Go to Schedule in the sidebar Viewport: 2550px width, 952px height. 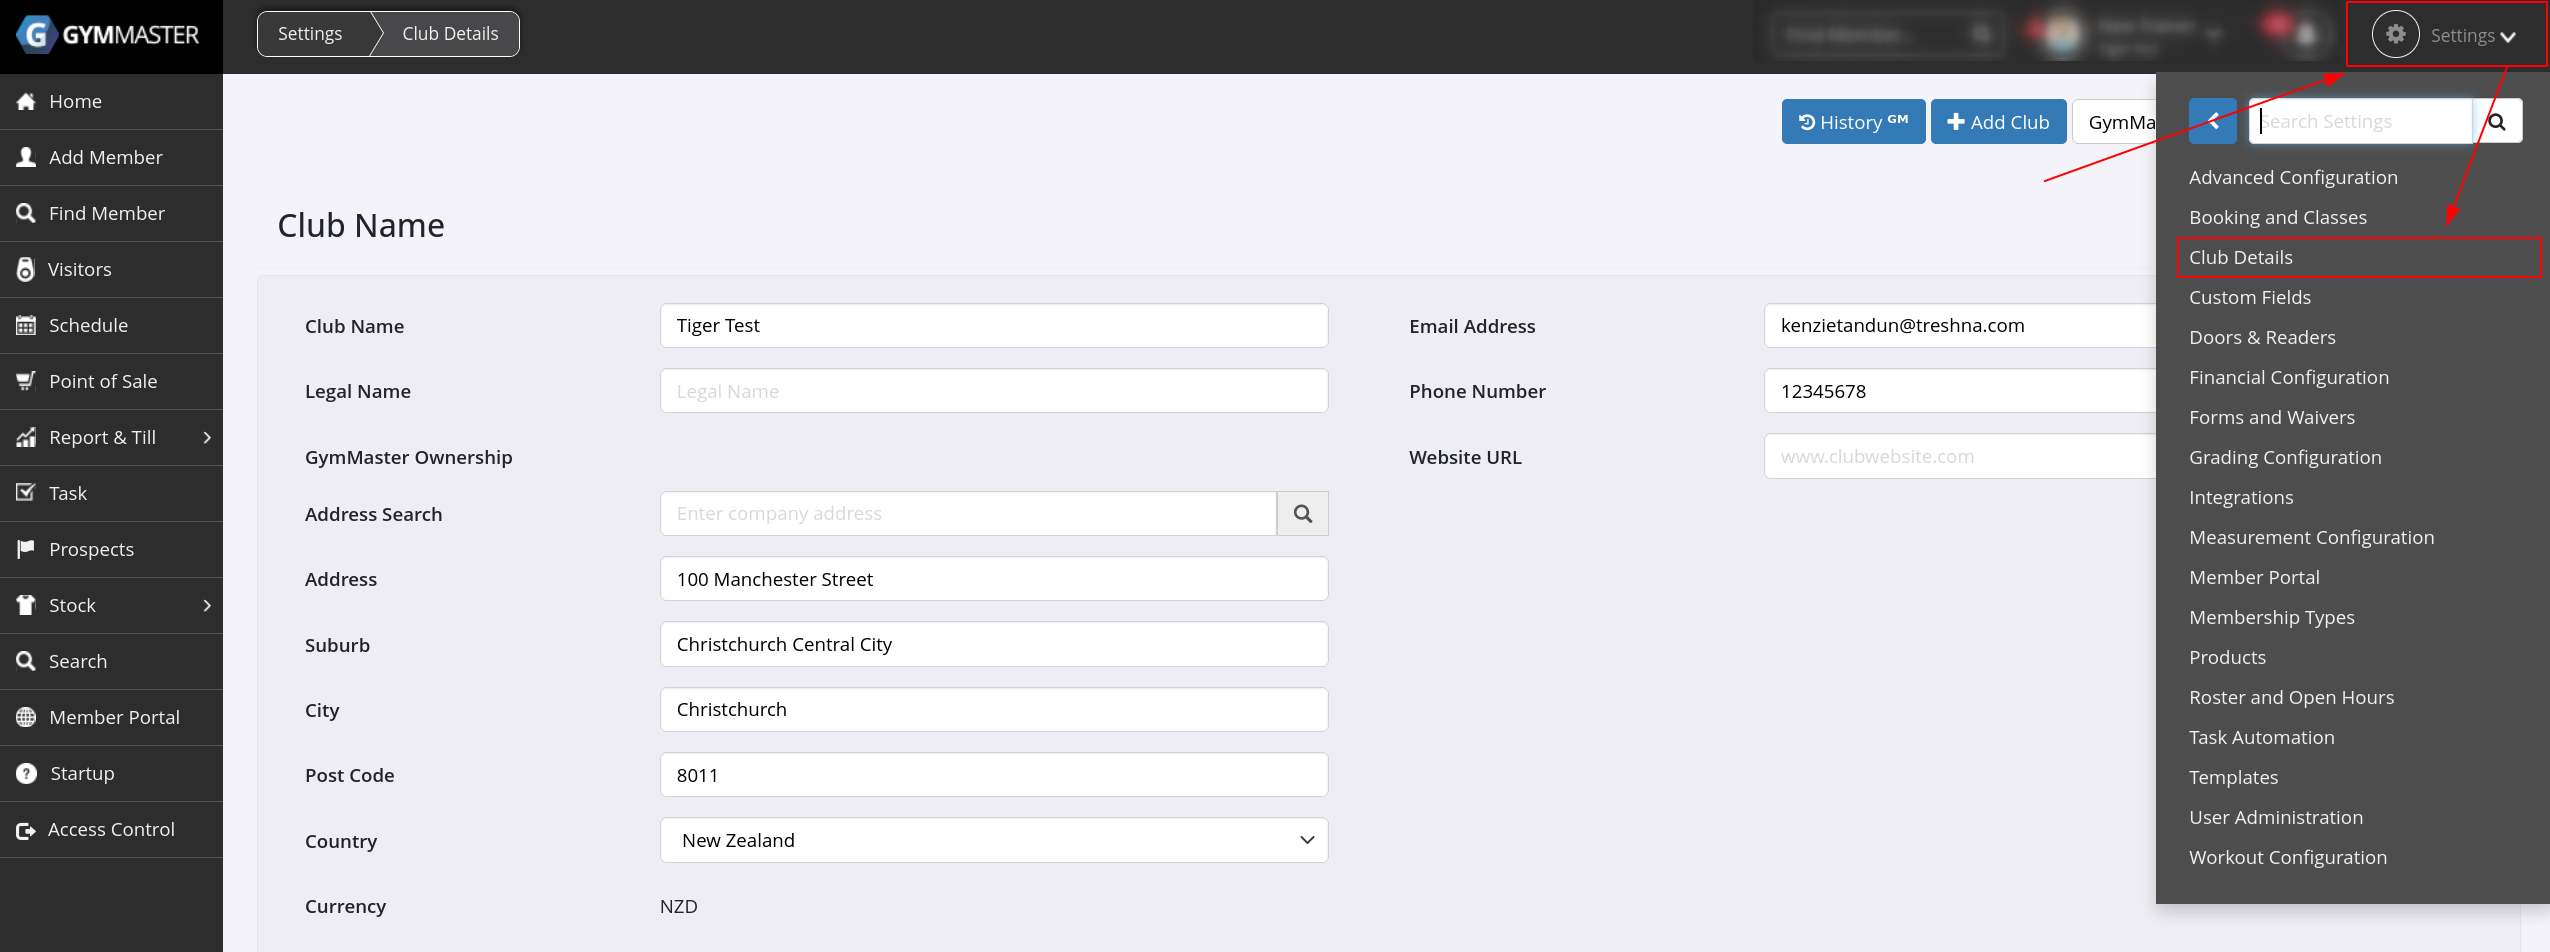88,325
